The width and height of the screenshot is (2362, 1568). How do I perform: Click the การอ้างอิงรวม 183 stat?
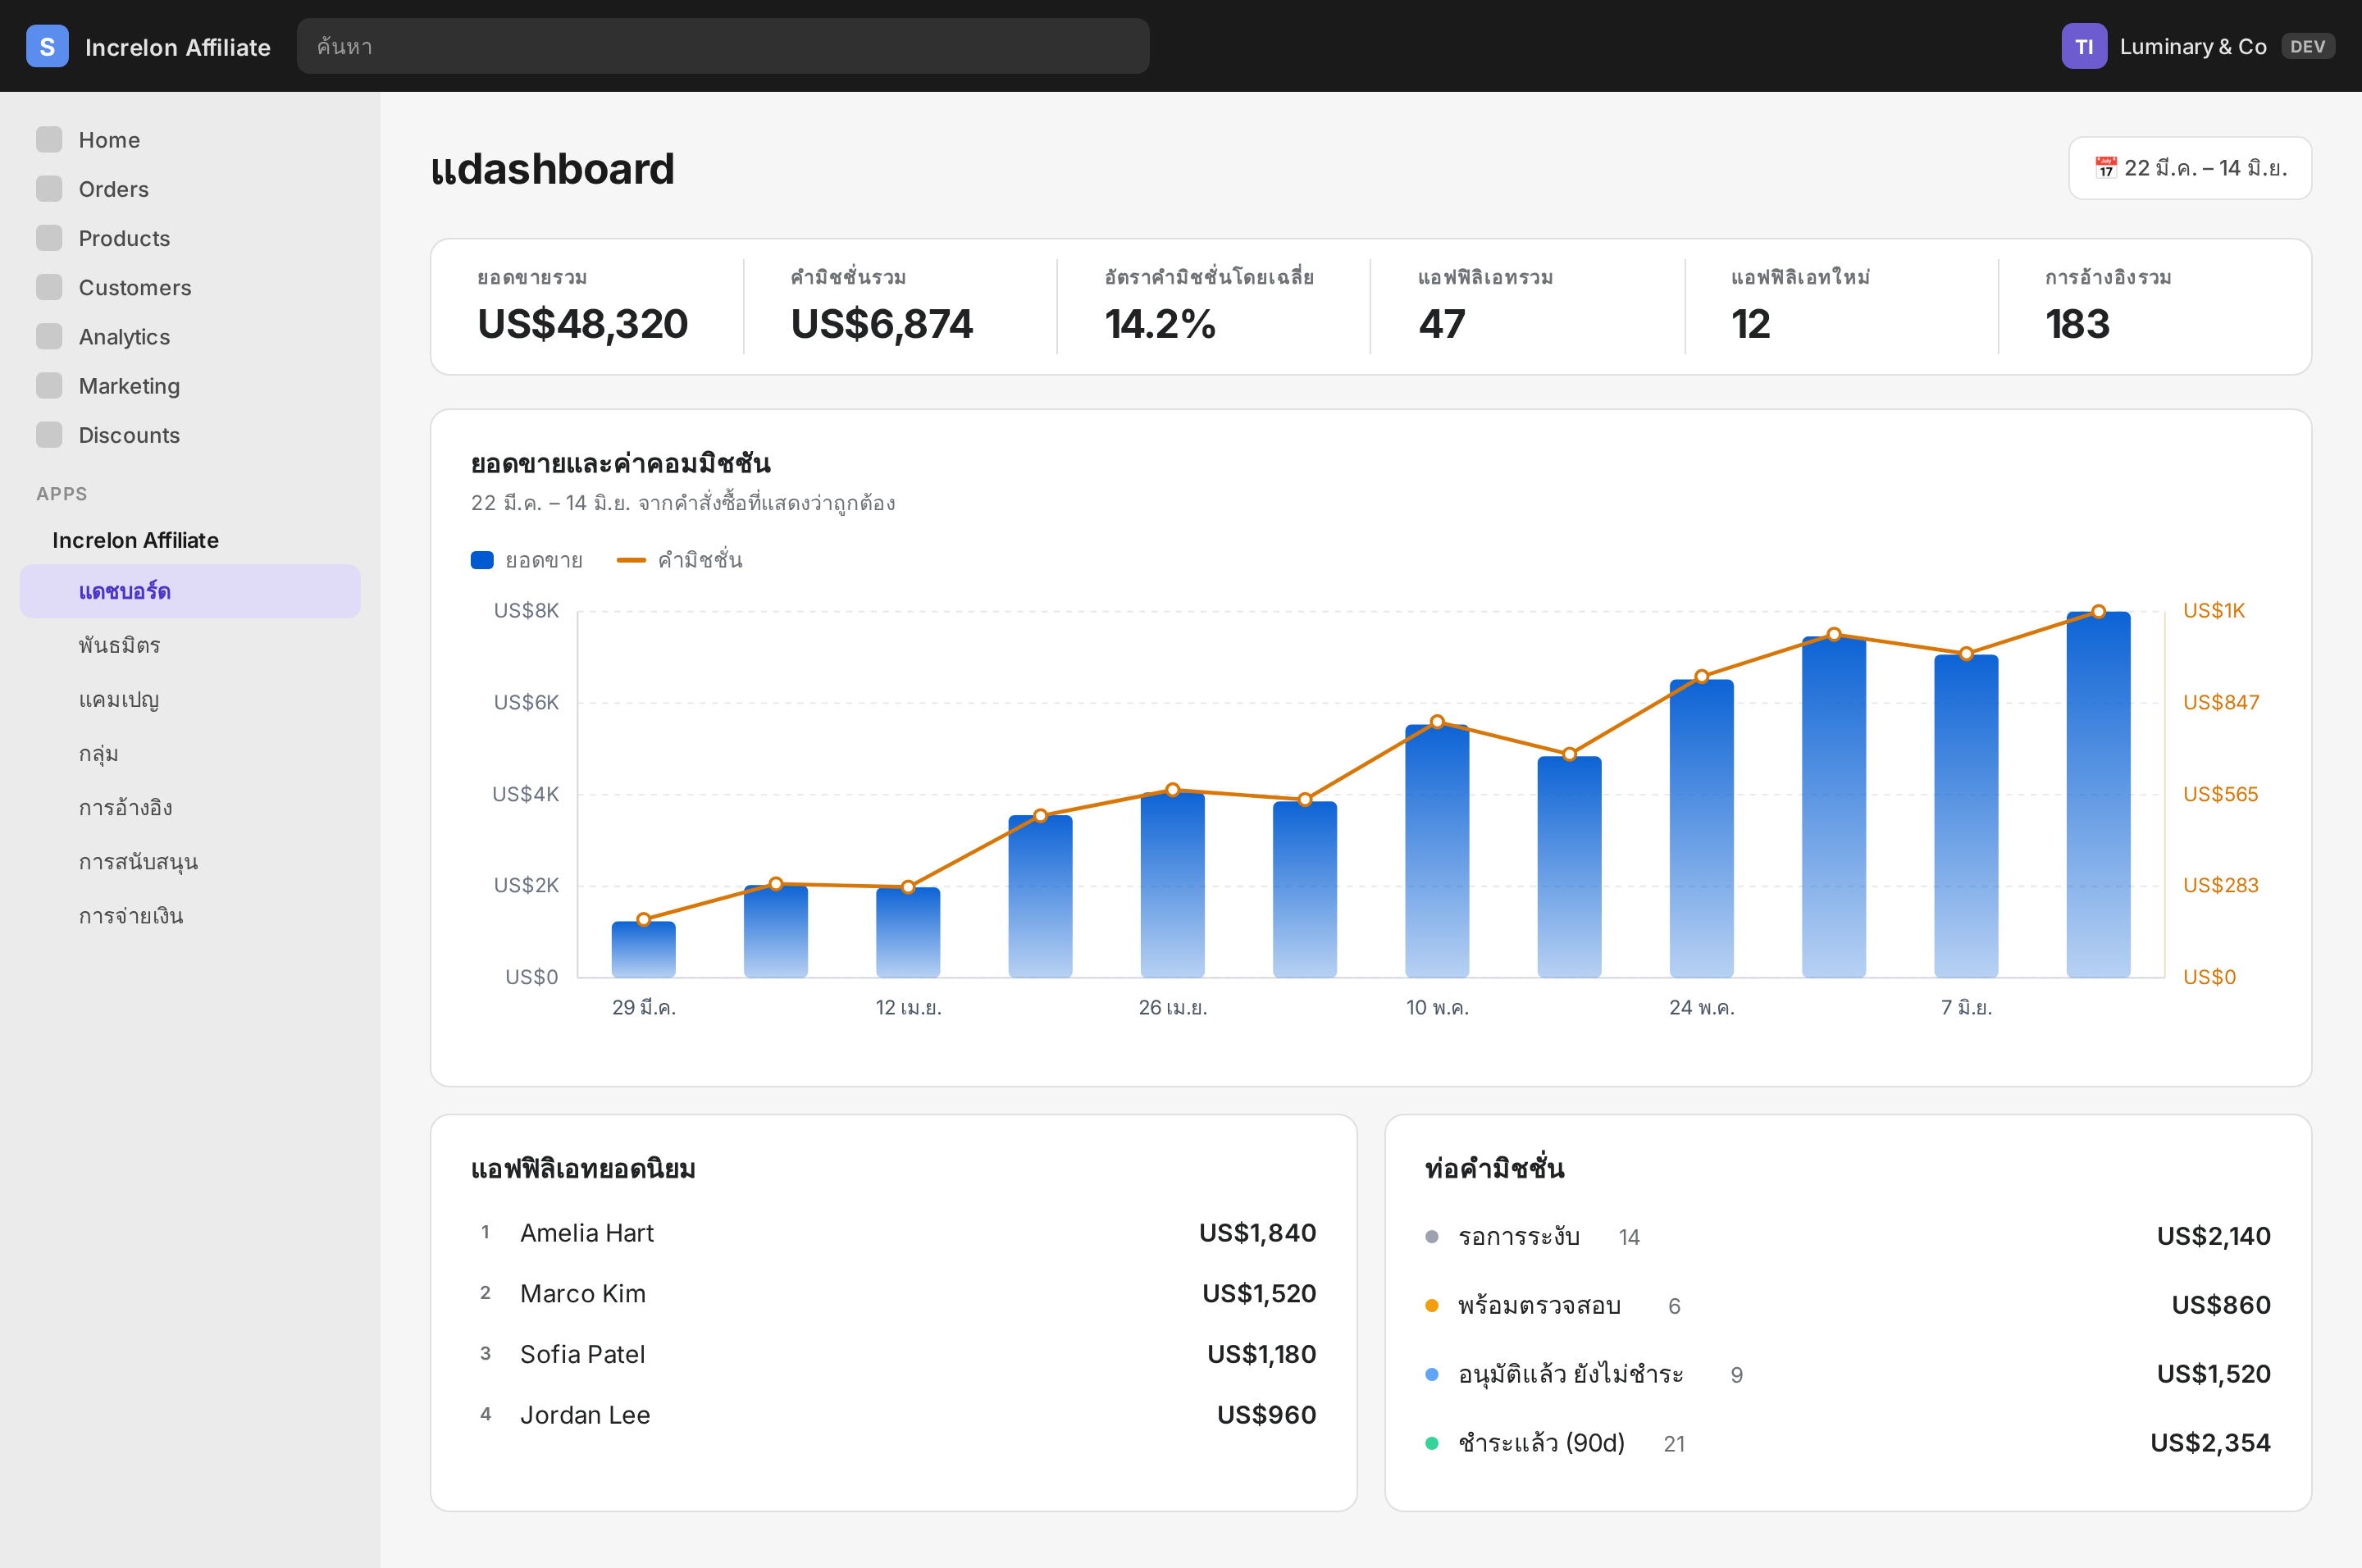tap(2155, 306)
